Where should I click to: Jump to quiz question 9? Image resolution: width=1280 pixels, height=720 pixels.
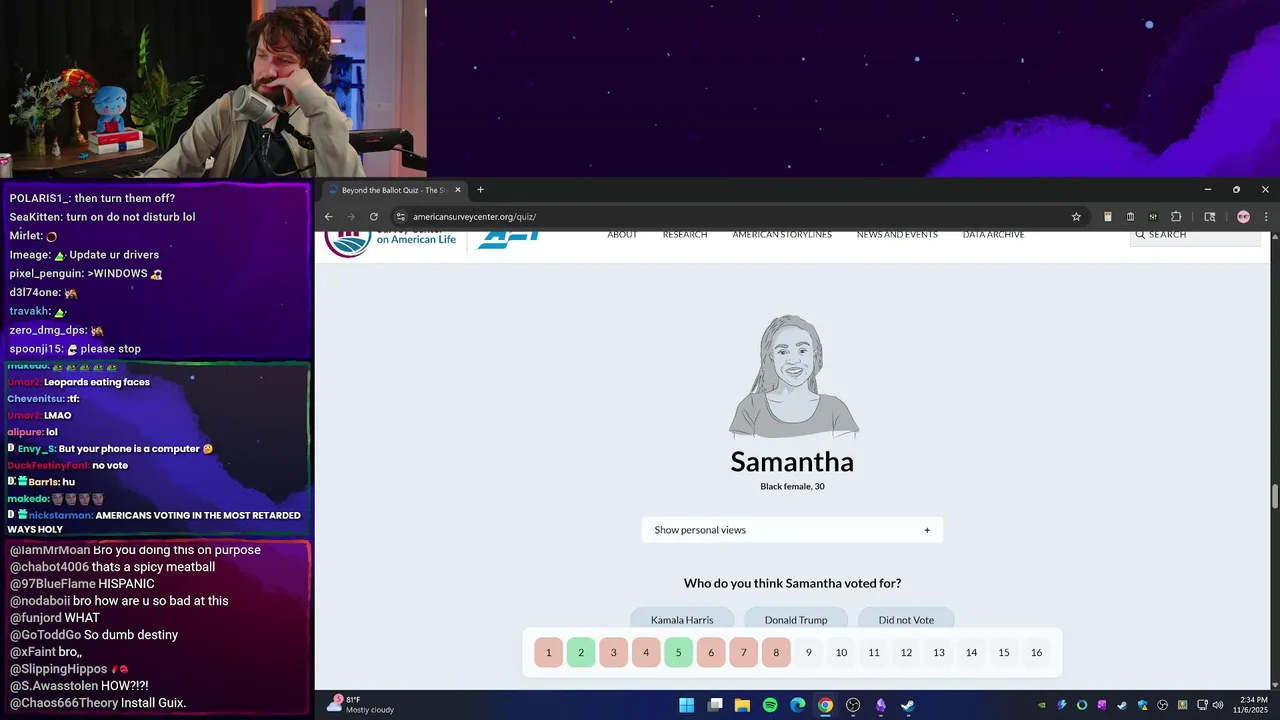(808, 653)
